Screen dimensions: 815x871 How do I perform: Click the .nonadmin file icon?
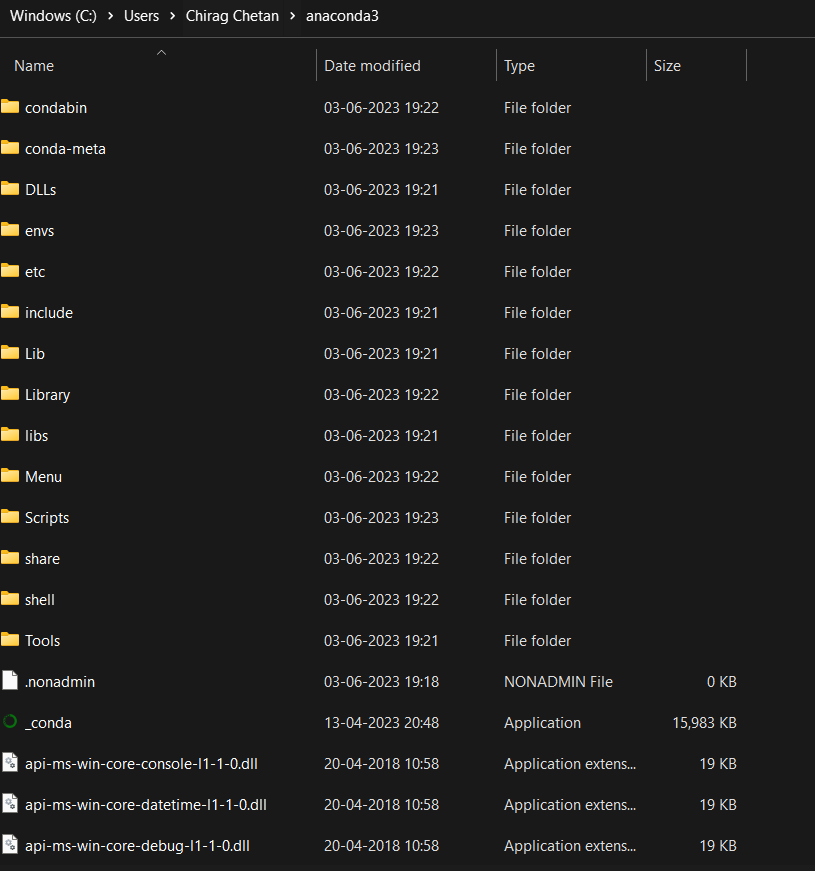11,681
